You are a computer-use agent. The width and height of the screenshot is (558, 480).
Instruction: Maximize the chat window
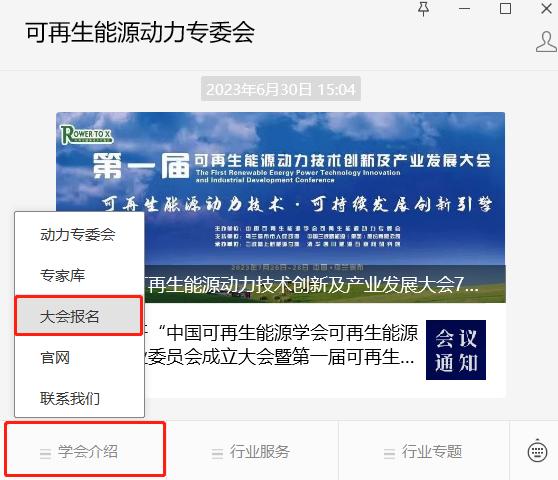pyautogui.click(x=505, y=9)
